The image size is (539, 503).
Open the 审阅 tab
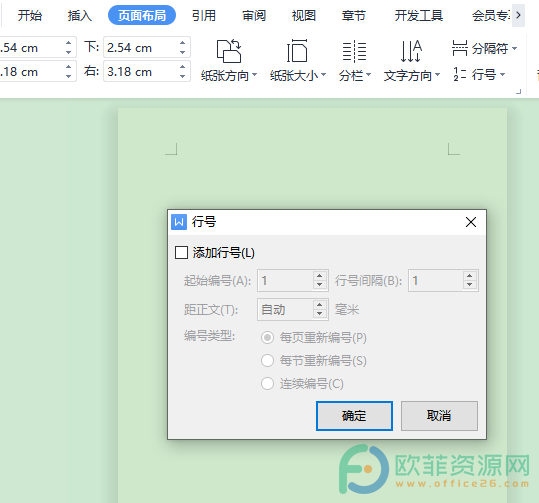click(254, 15)
